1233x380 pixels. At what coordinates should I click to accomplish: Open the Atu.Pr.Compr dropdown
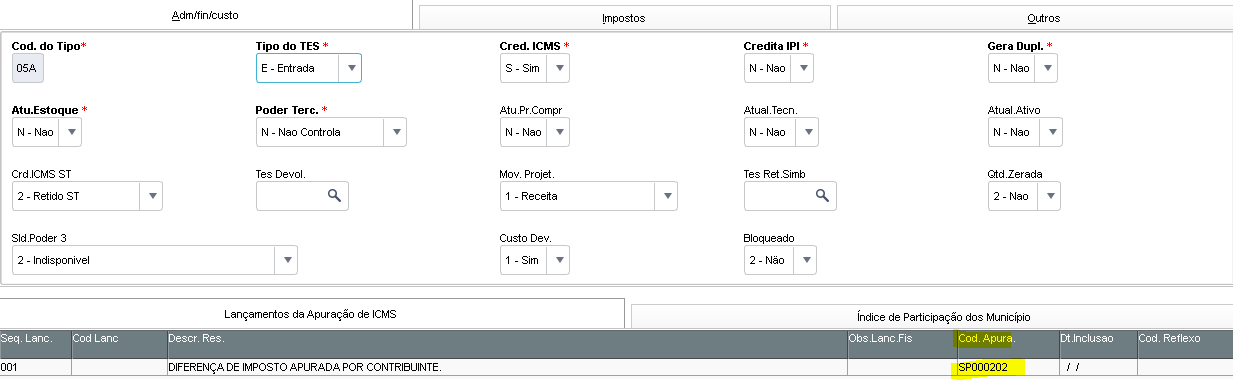(559, 132)
